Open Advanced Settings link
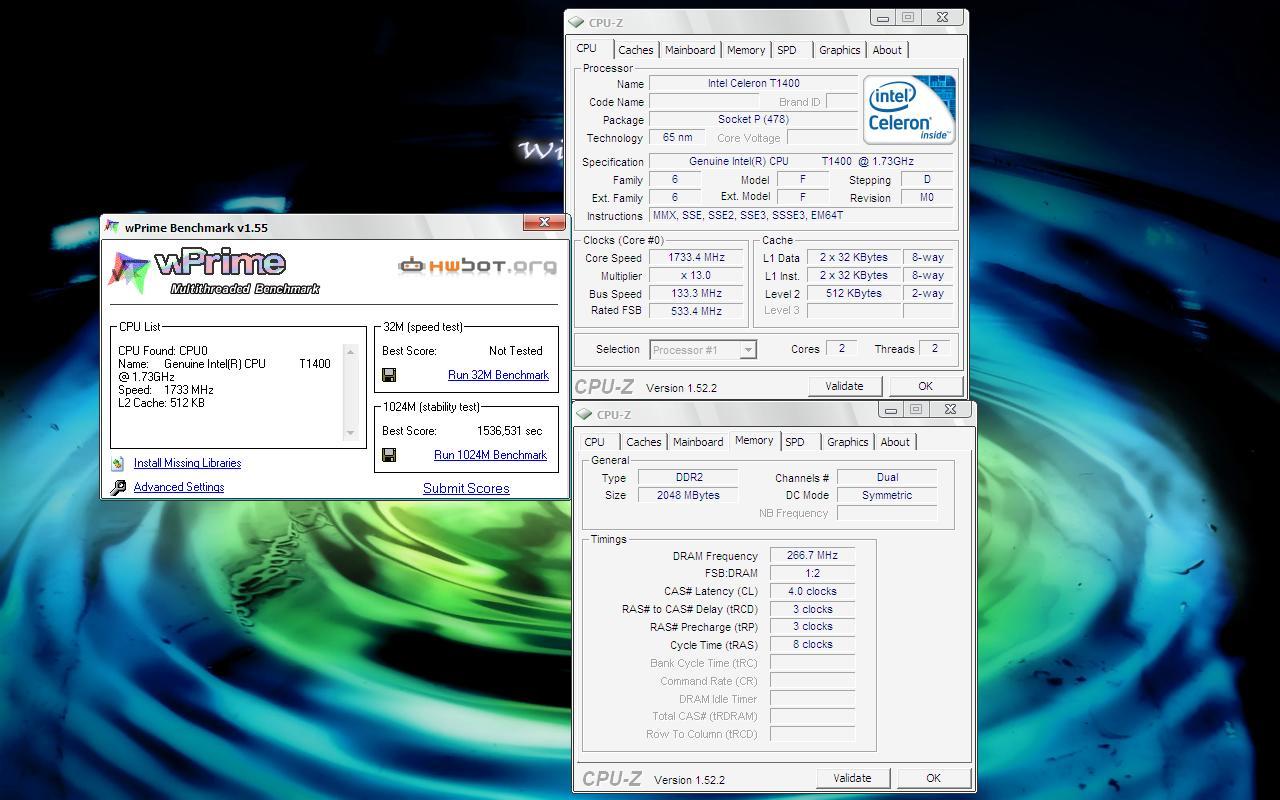 coord(179,487)
